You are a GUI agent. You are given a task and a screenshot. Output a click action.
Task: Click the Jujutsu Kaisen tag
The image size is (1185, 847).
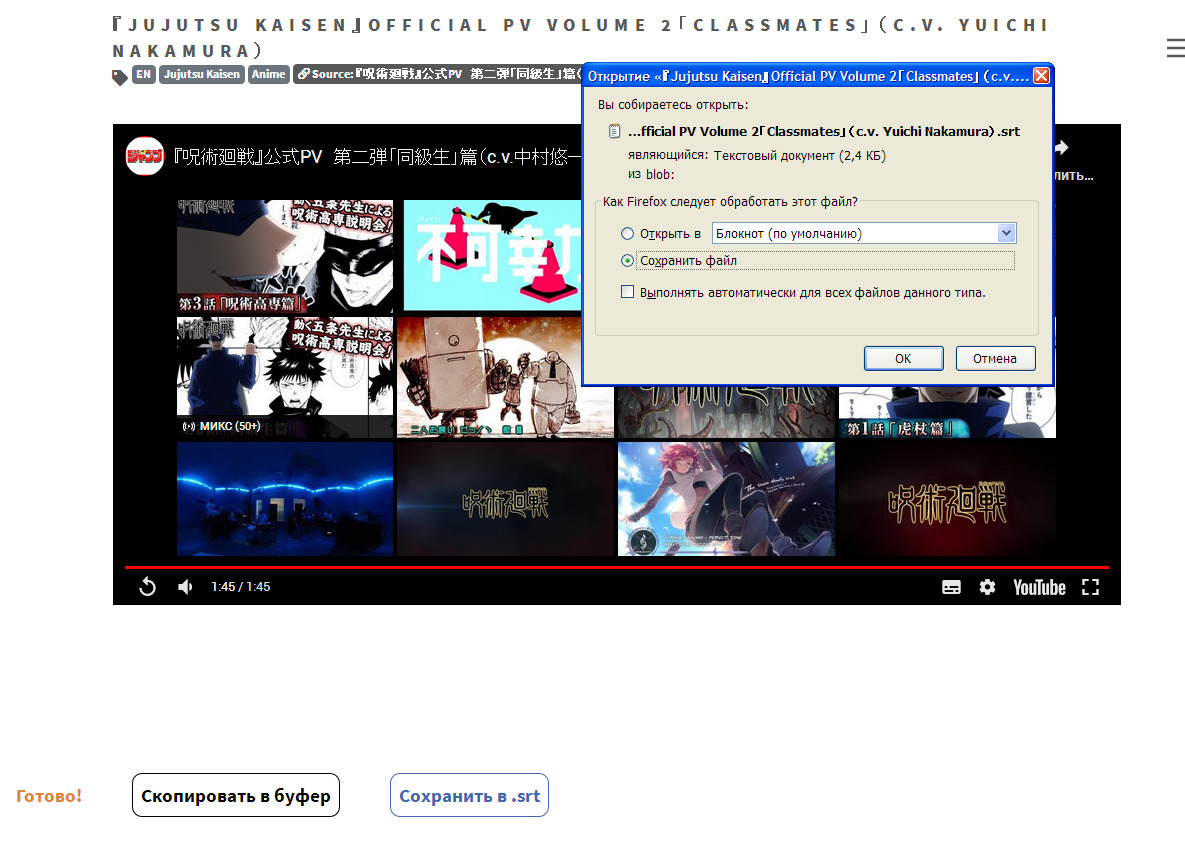click(x=202, y=75)
